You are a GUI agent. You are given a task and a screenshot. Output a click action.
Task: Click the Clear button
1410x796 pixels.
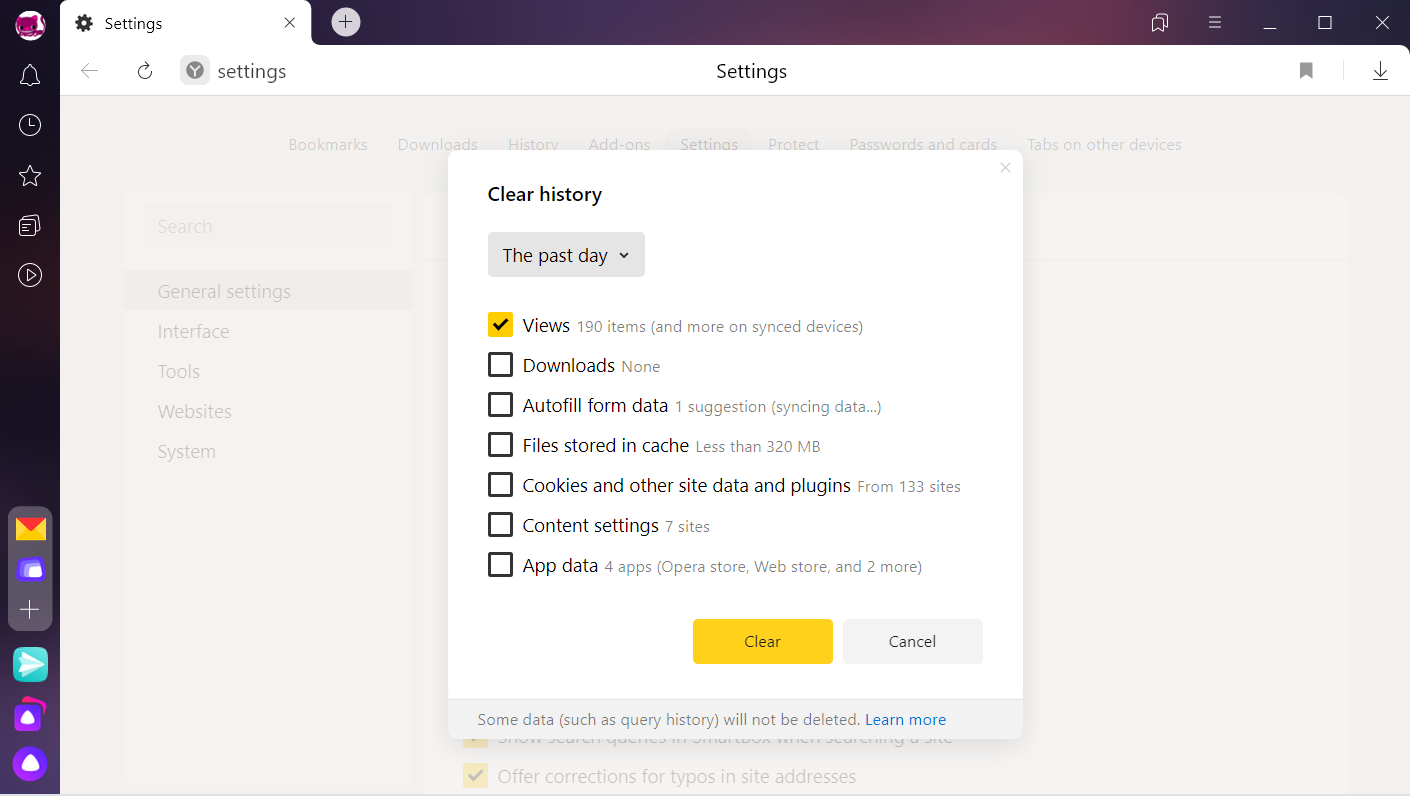pyautogui.click(x=762, y=641)
